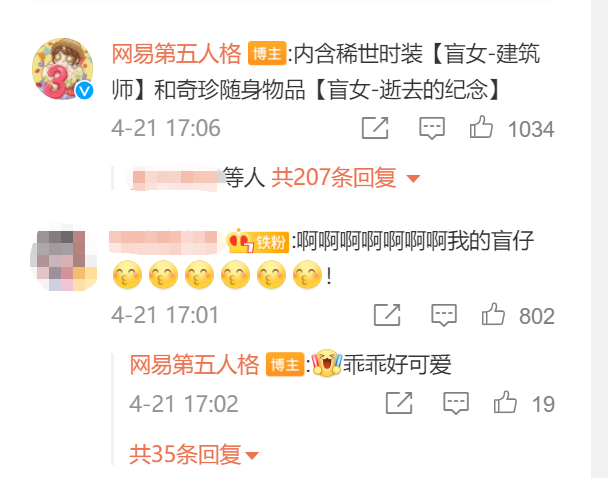This screenshot has height=478, width=608.
Task: Expand the 共207条回复 replies
Action: [333, 178]
